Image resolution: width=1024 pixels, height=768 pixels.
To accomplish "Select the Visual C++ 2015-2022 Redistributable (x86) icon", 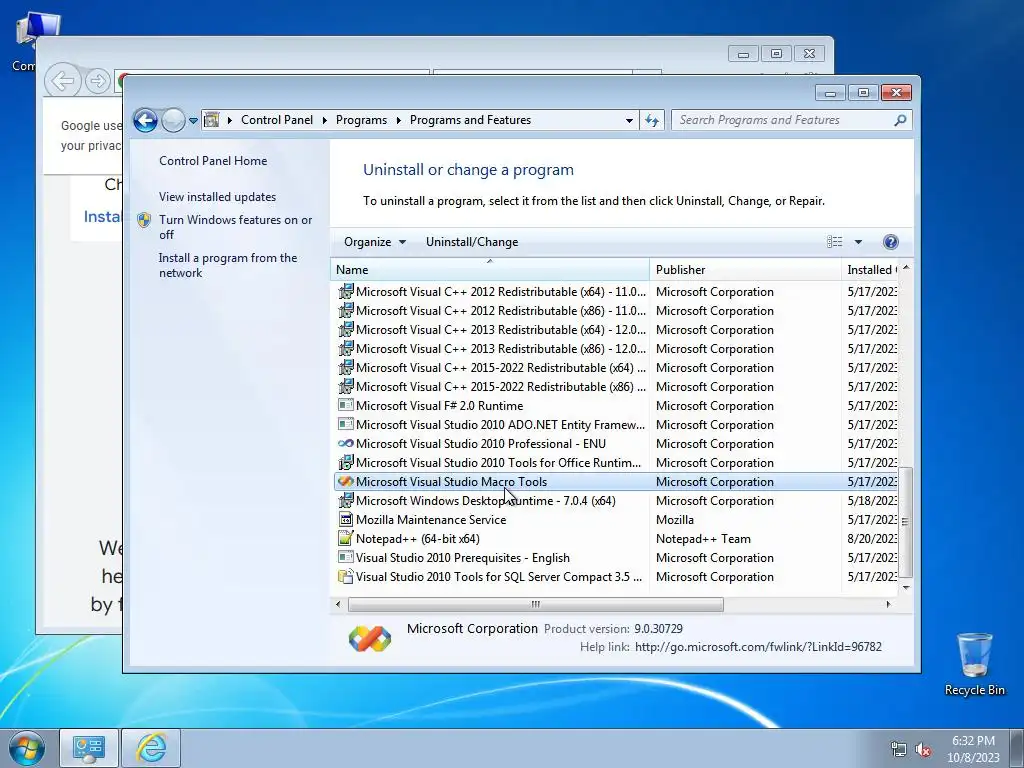I will (345, 386).
